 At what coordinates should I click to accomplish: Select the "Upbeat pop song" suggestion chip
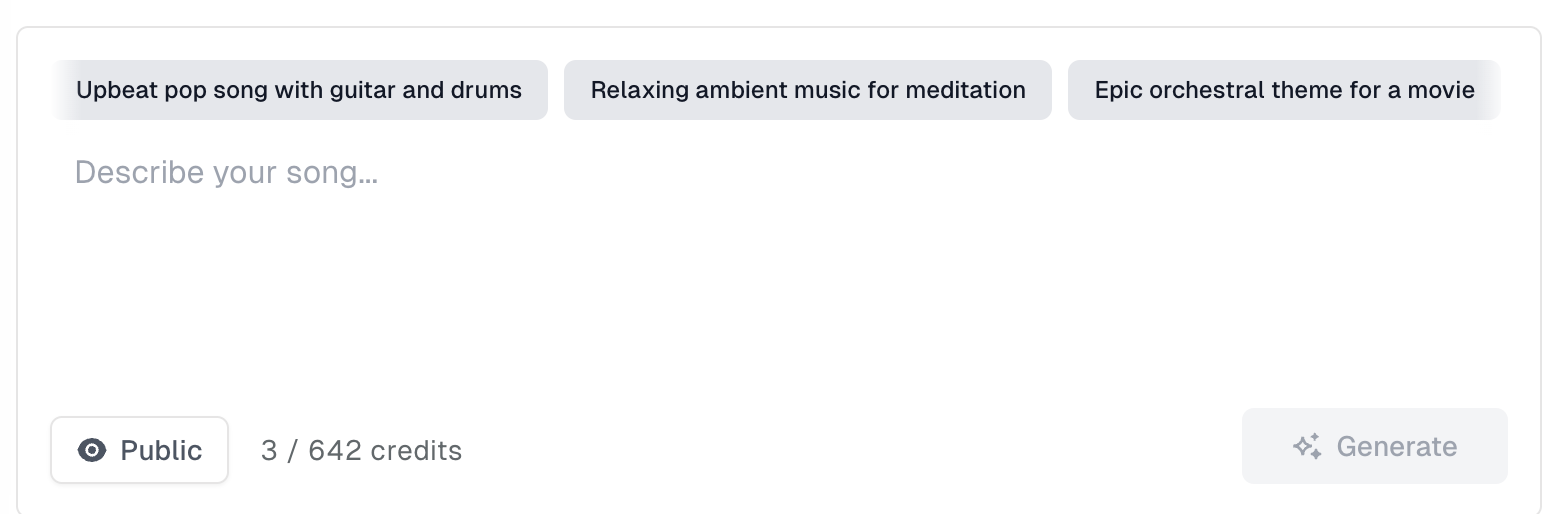[299, 90]
